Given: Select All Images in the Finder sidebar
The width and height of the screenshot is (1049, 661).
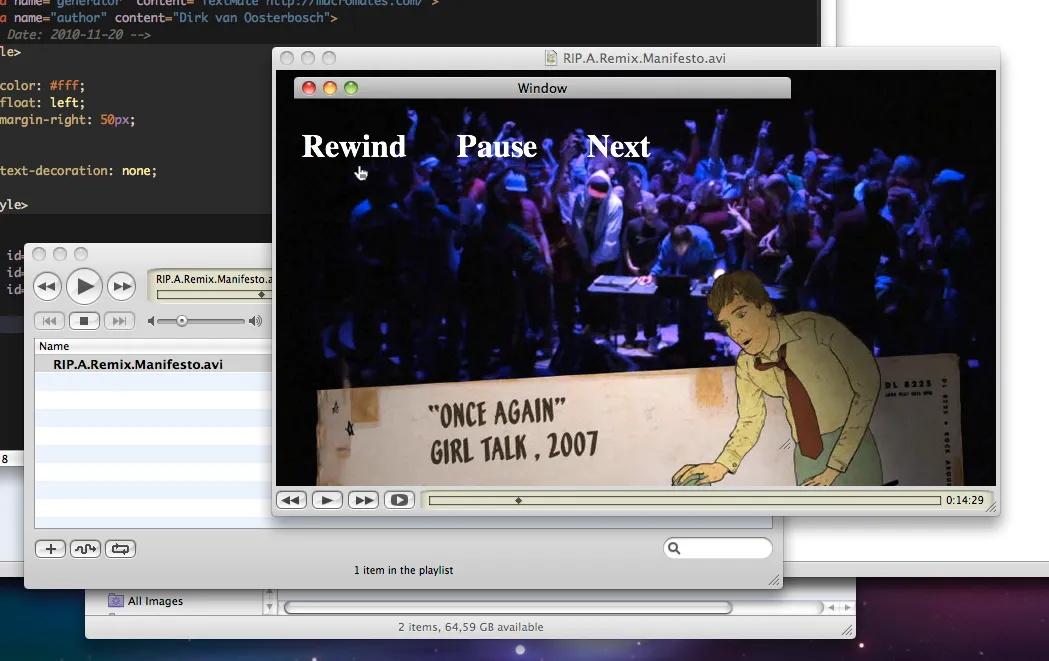Looking at the screenshot, I should (x=155, y=601).
